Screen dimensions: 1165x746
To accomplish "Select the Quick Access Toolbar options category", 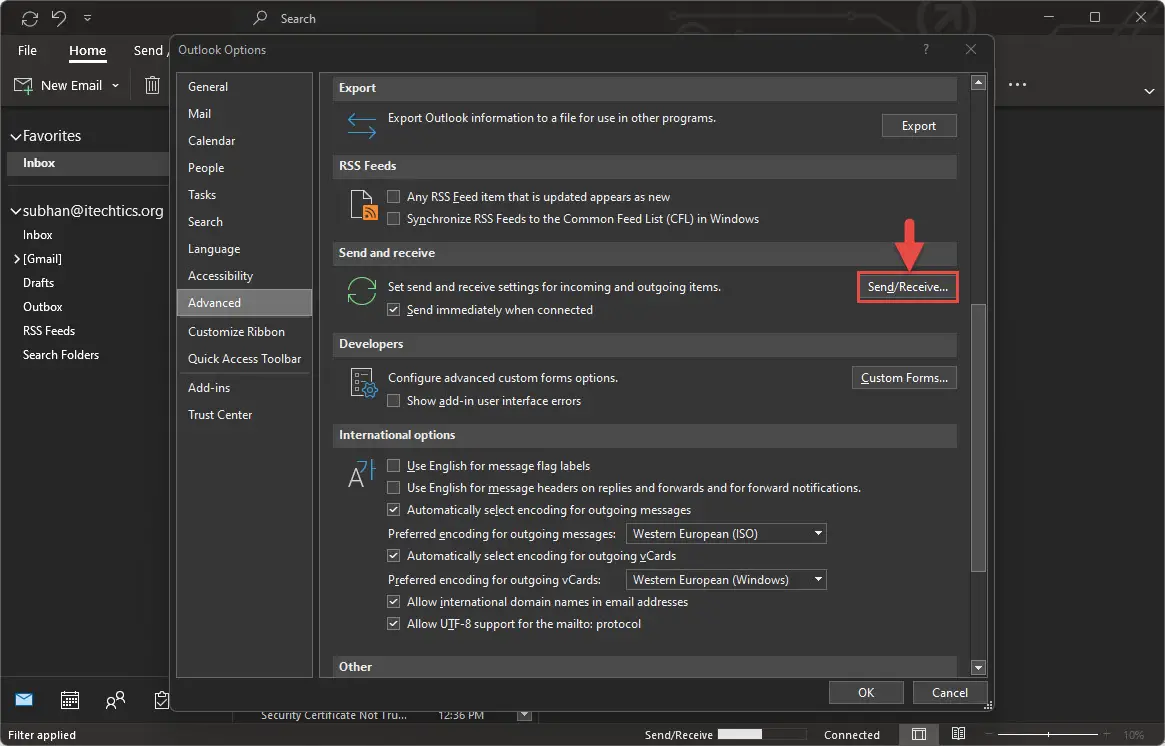I will (244, 359).
